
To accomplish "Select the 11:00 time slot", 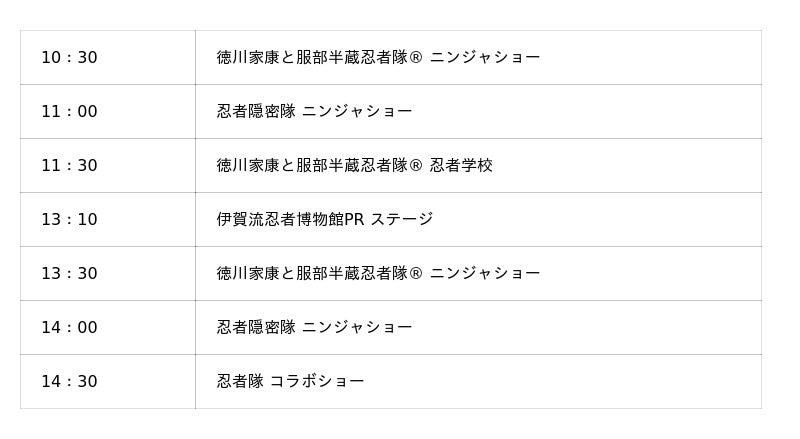I will coord(69,112).
